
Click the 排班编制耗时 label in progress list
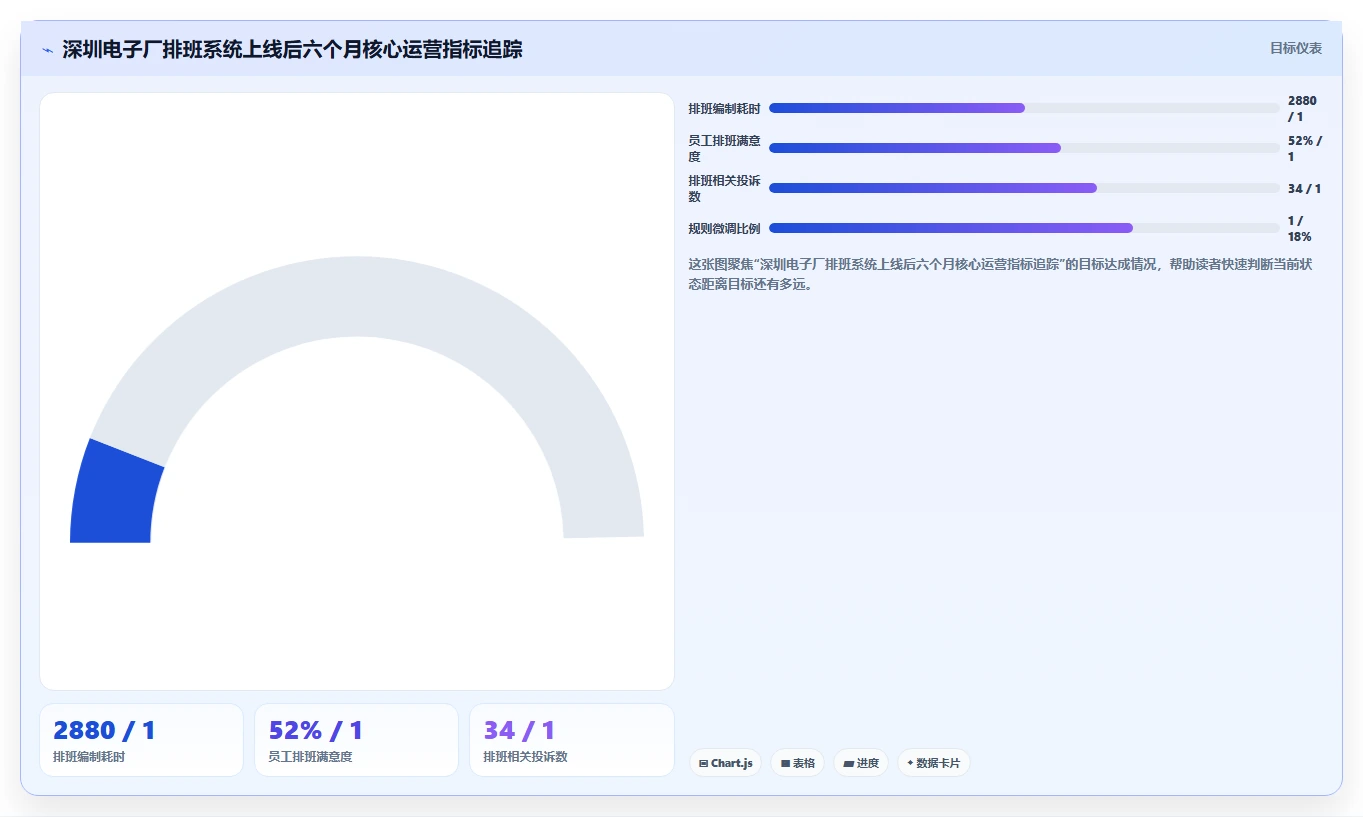point(724,109)
